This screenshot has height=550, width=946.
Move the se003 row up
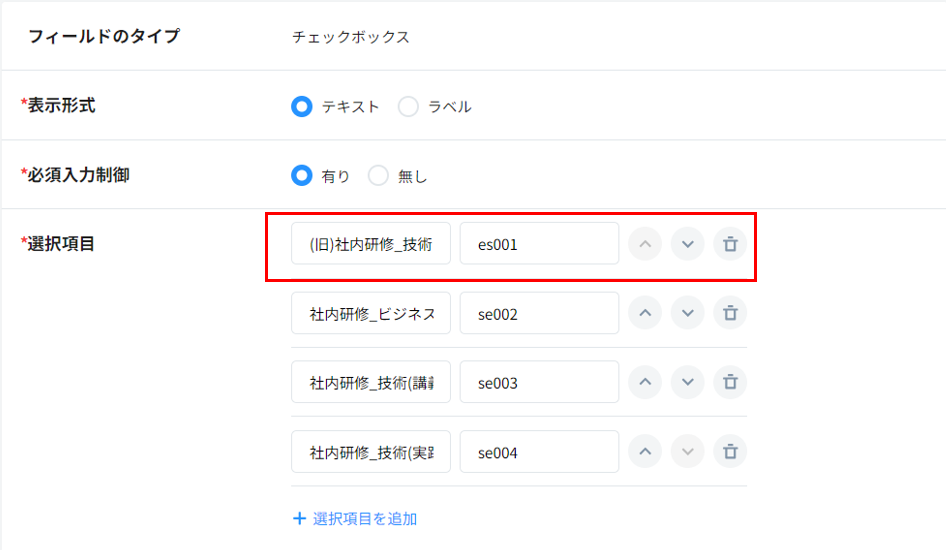point(645,382)
